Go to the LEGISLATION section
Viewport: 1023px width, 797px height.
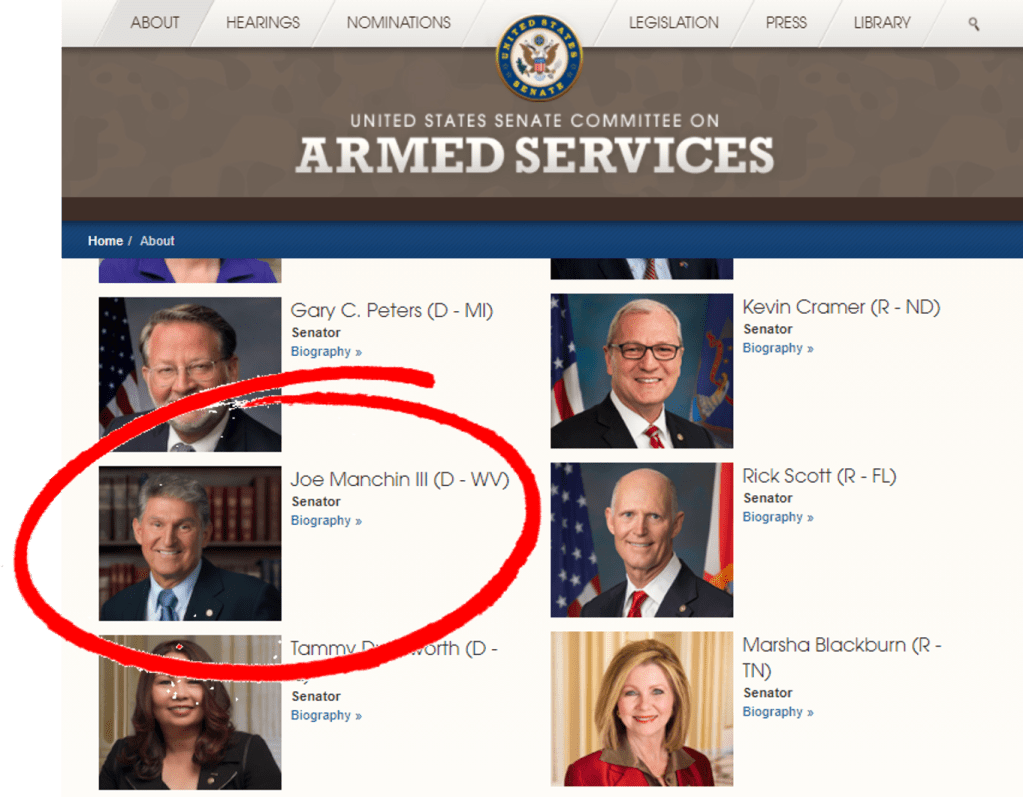673,23
